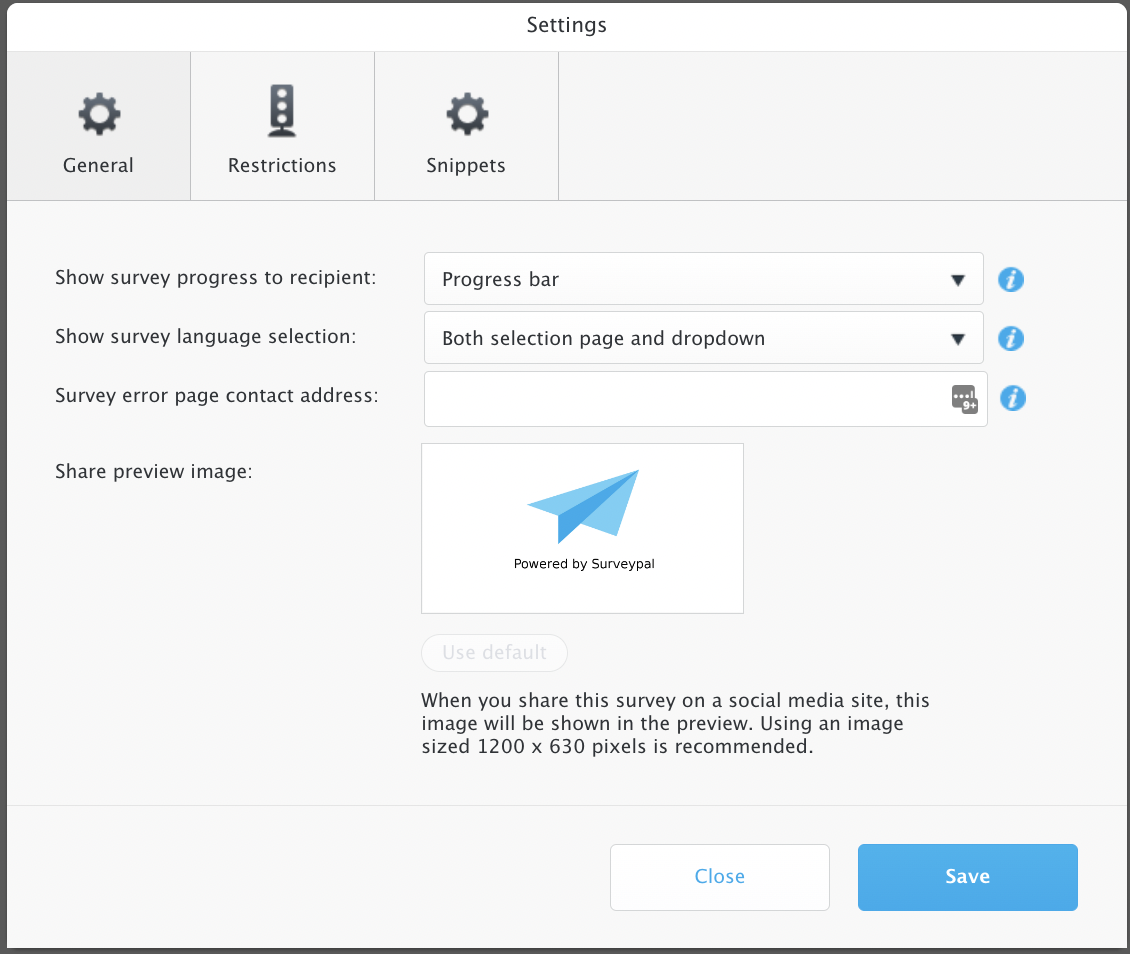The width and height of the screenshot is (1130, 954).
Task: Click the share image recommendation text
Action: 675,723
